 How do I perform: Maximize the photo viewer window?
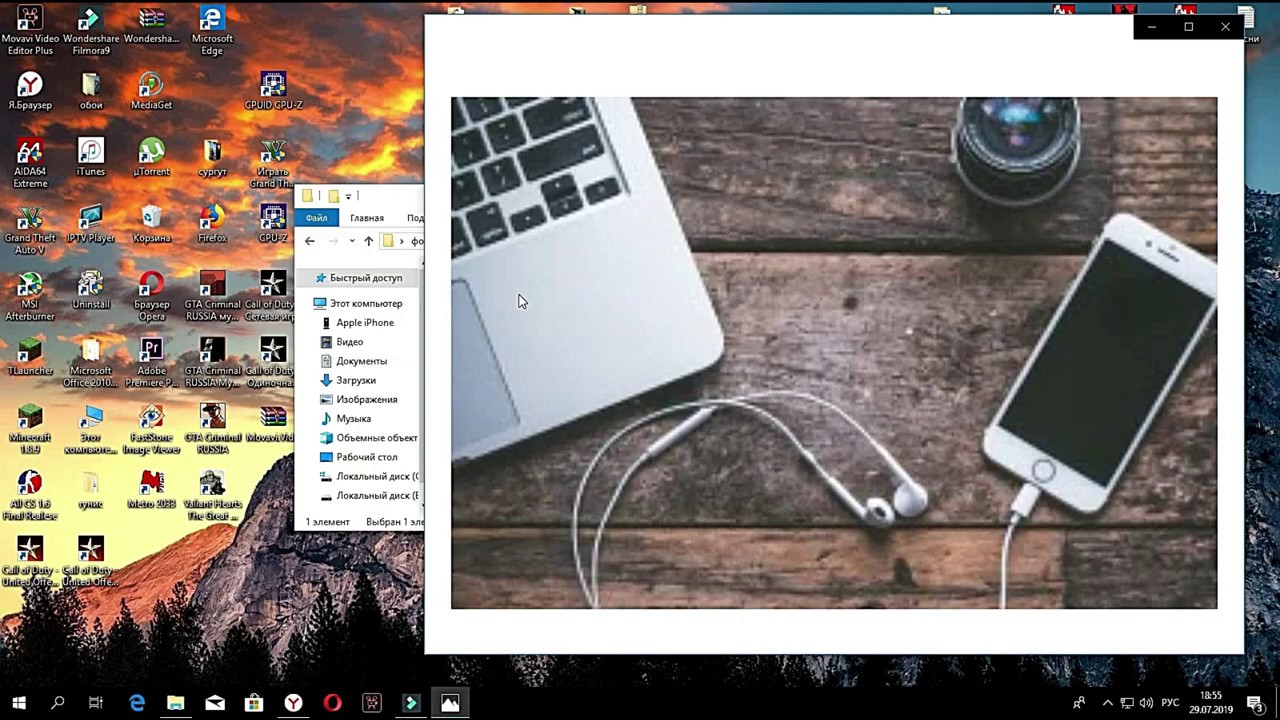point(1188,27)
